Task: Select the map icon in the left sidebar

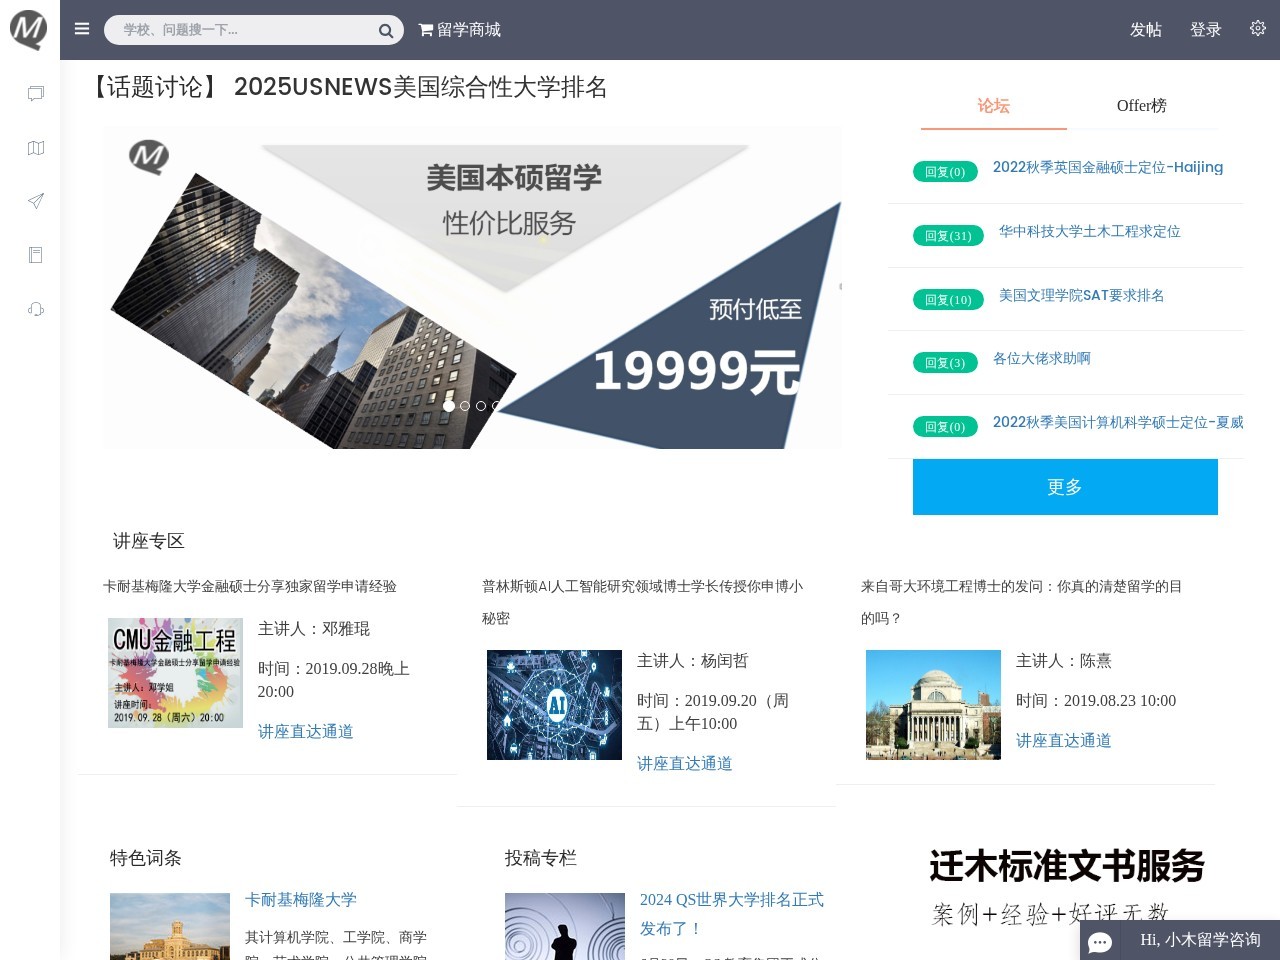Action: tap(34, 147)
